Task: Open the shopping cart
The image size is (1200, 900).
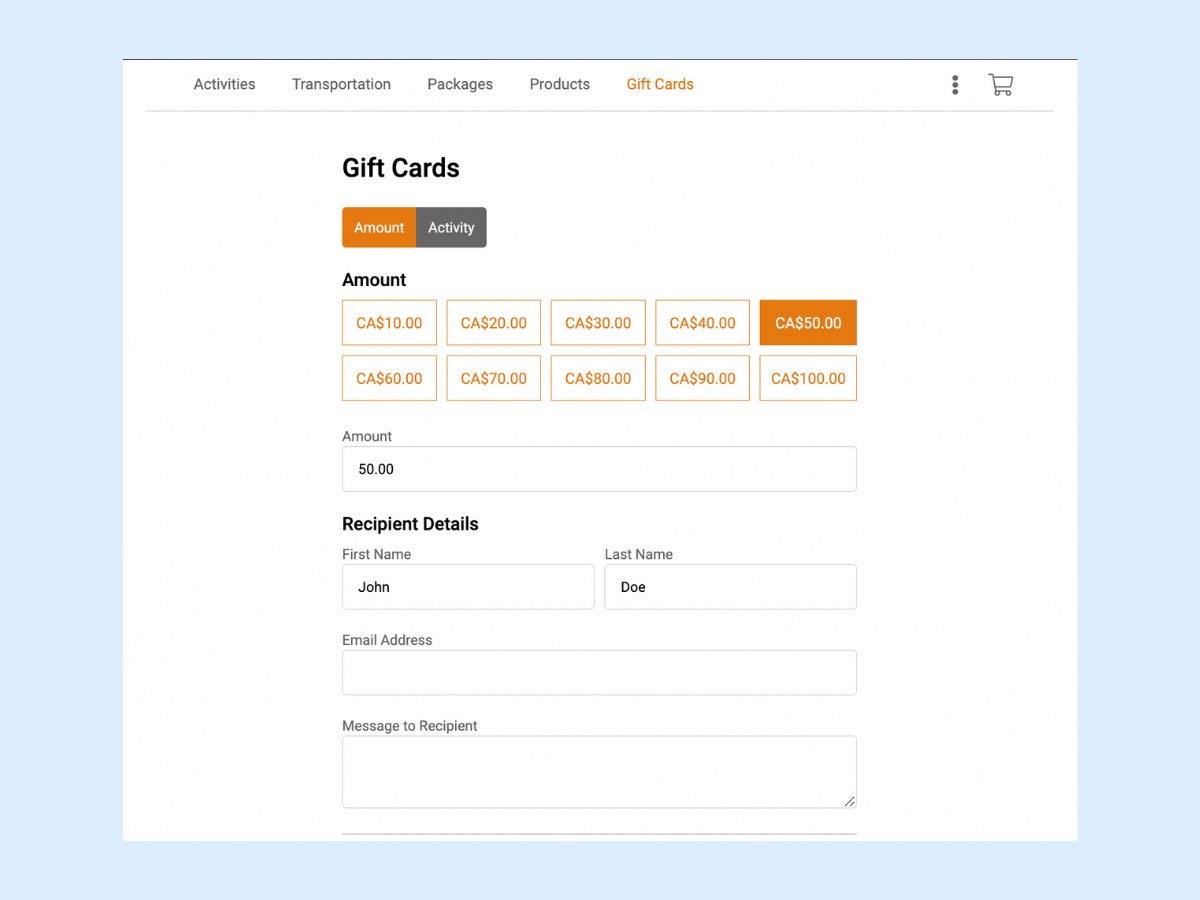Action: [1000, 85]
